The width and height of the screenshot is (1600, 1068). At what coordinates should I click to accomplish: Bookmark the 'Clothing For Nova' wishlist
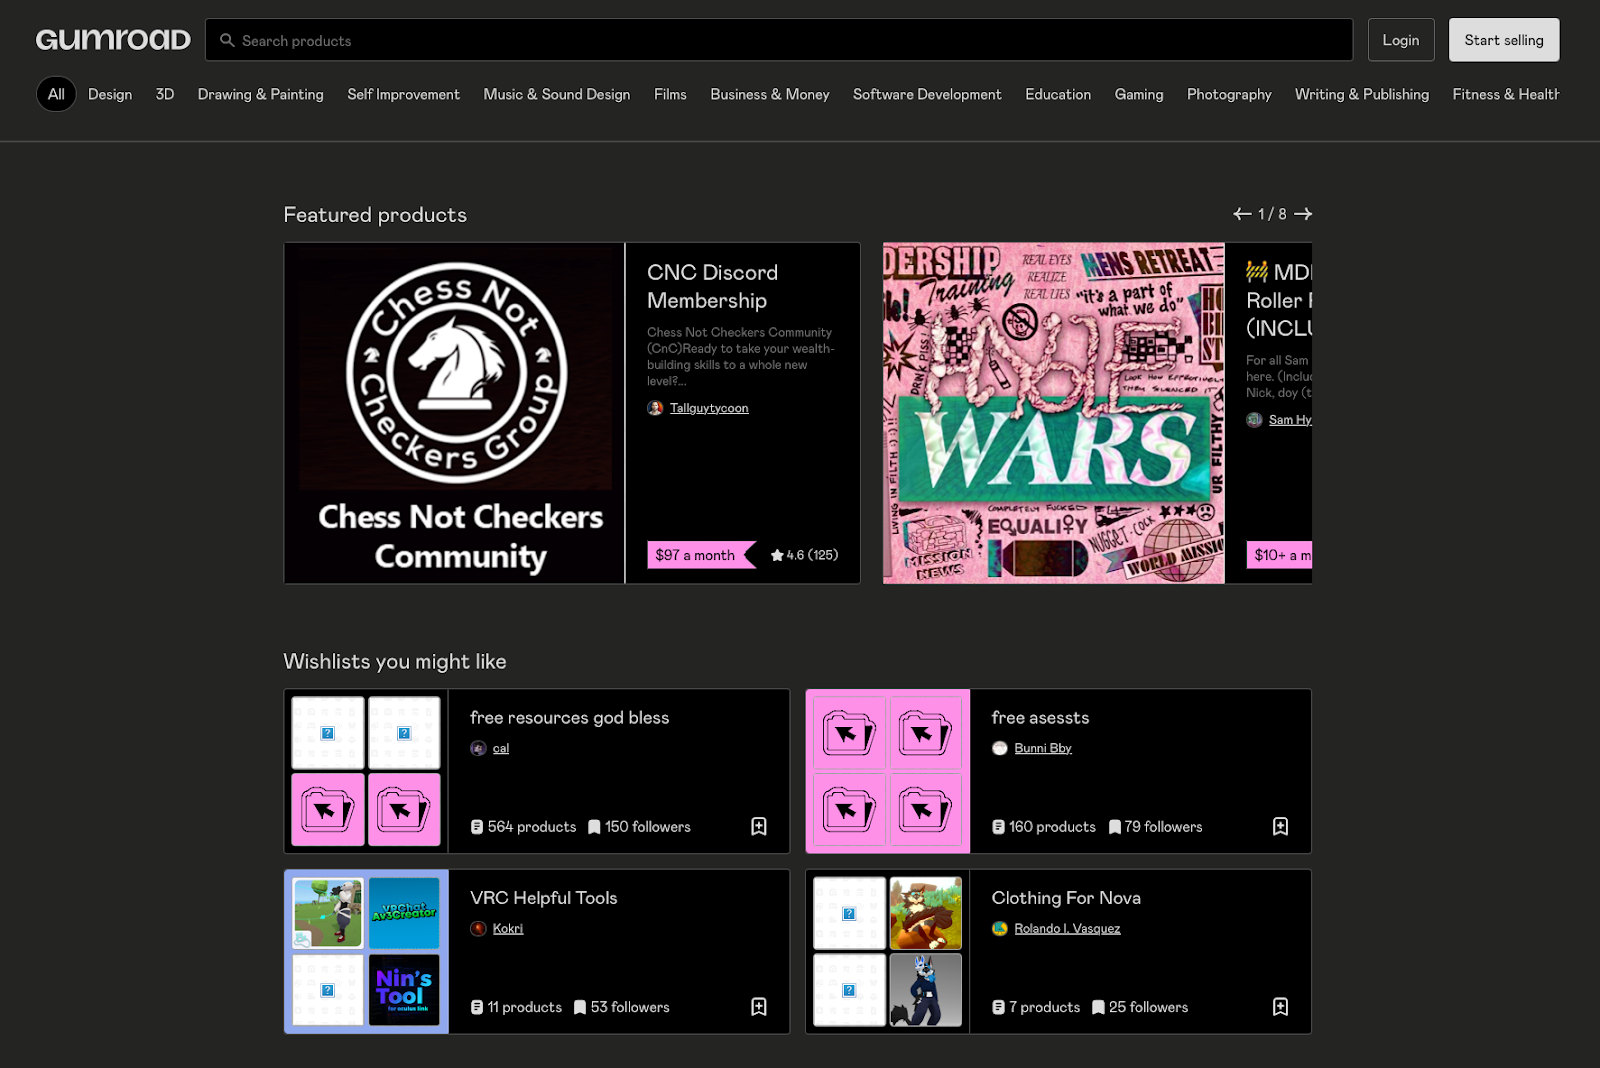click(x=1280, y=1007)
